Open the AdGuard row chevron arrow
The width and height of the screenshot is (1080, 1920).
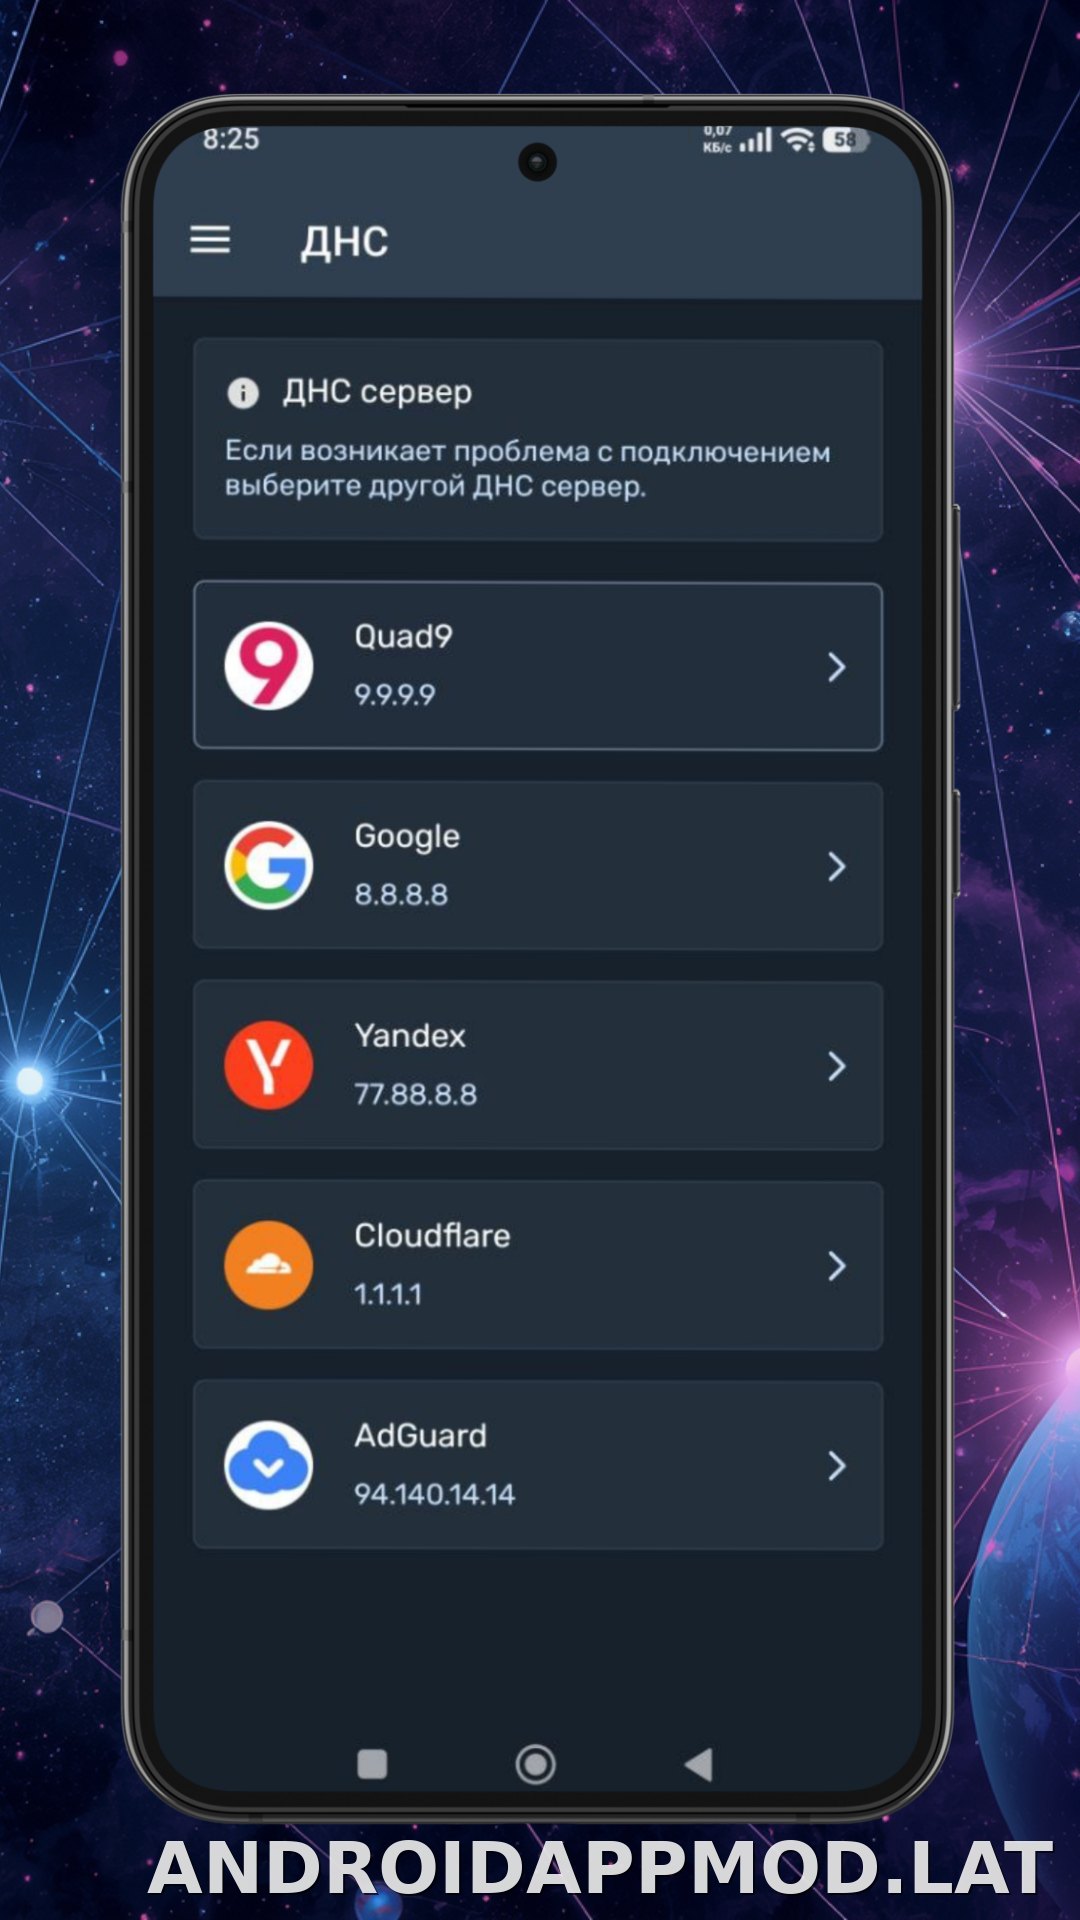(837, 1467)
